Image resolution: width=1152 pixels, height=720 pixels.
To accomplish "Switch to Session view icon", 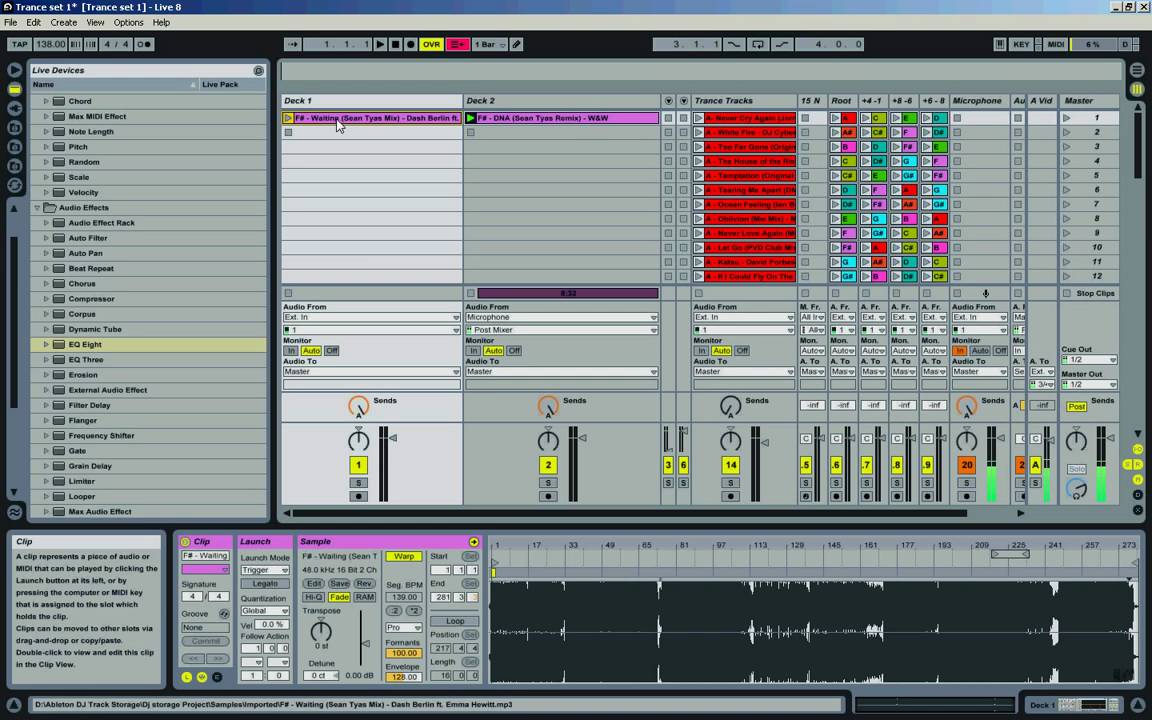I will tap(1137, 90).
